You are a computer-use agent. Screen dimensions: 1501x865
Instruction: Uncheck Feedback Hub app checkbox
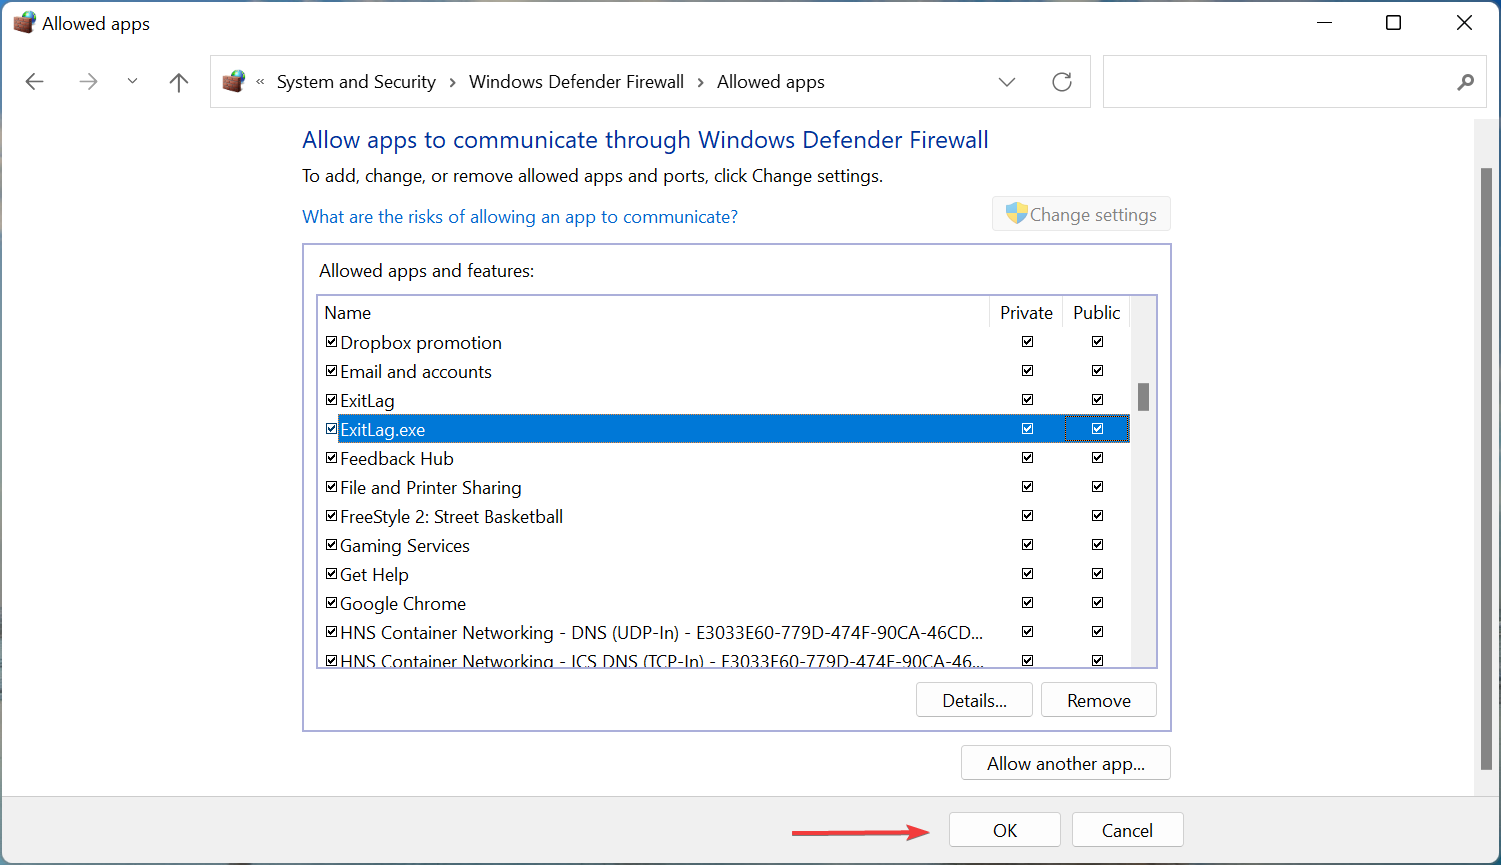[x=332, y=458]
